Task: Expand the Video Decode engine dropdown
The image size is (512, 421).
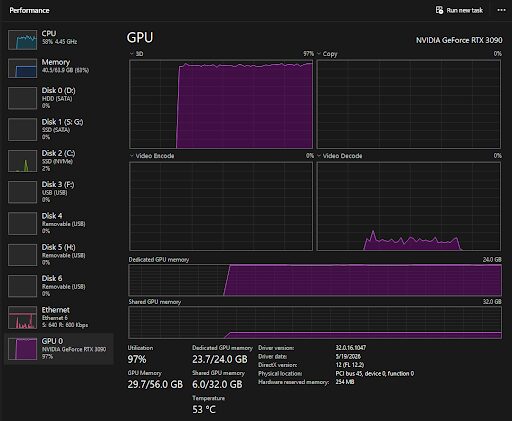Action: coord(319,156)
